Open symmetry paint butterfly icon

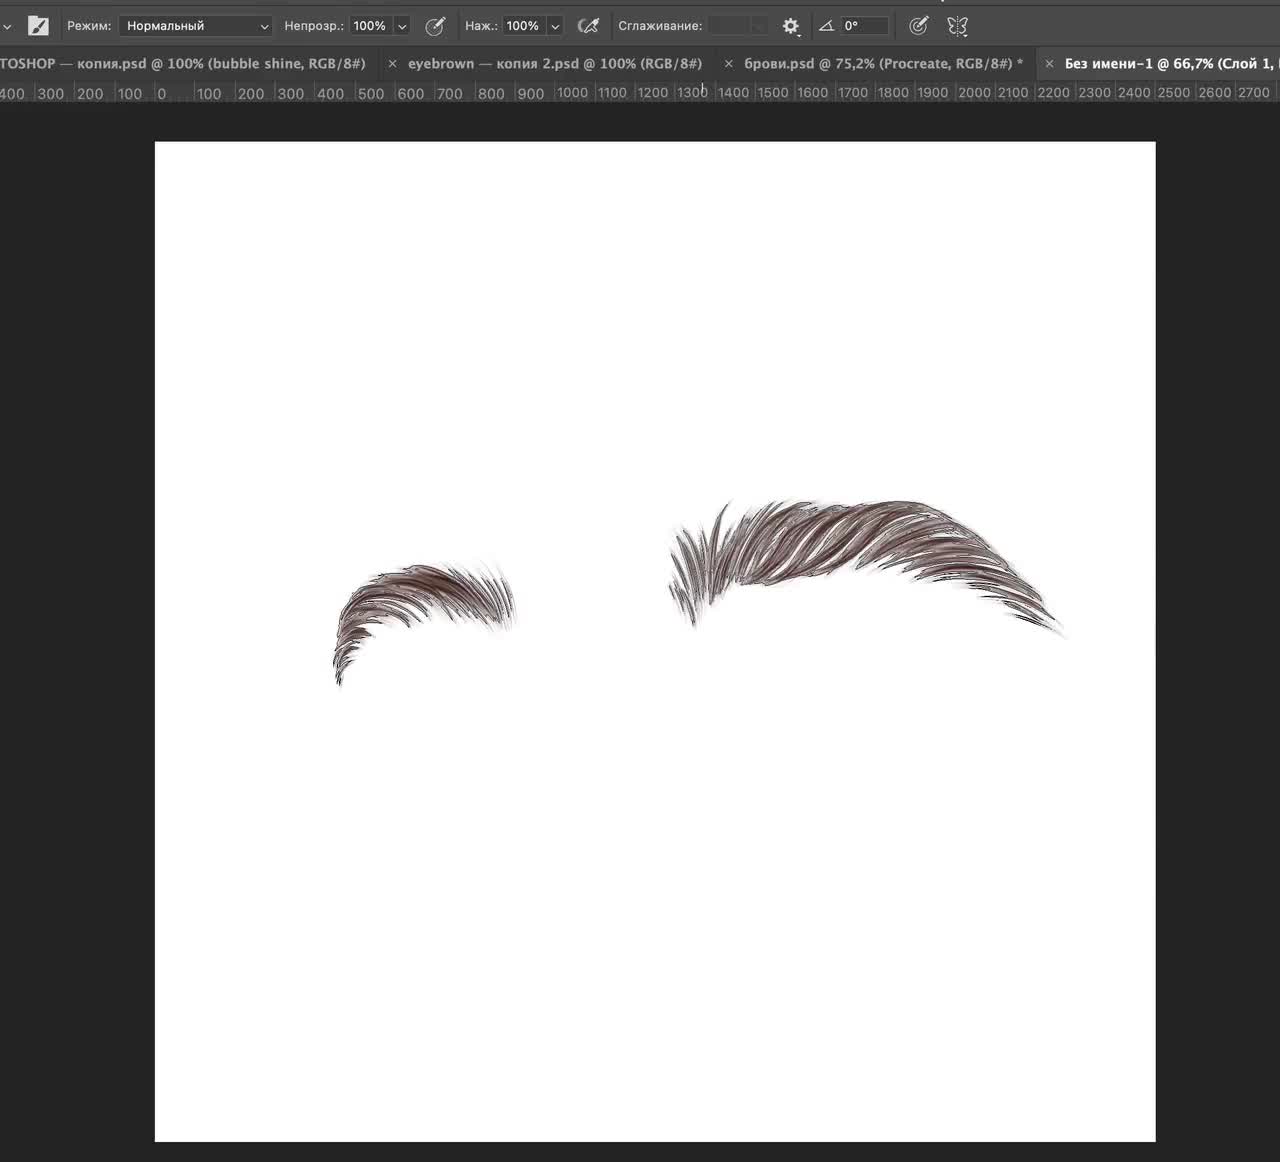pyautogui.click(x=957, y=26)
